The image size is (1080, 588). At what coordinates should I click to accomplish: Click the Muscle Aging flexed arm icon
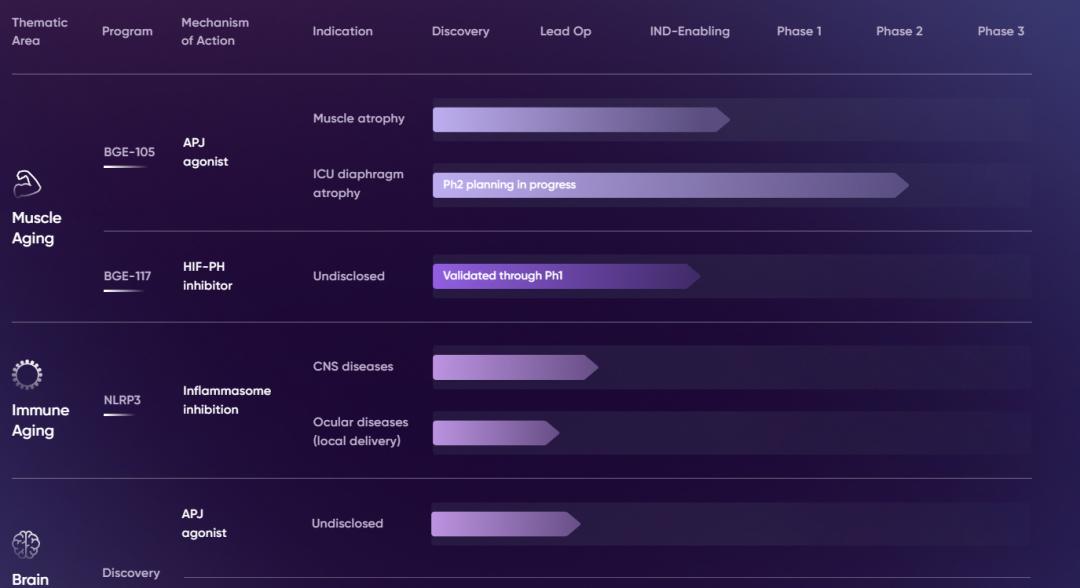[26, 184]
